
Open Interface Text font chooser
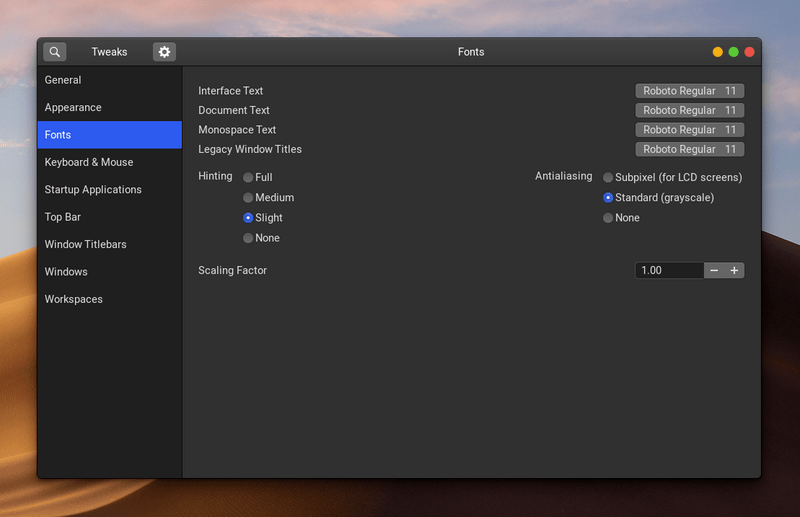point(689,91)
